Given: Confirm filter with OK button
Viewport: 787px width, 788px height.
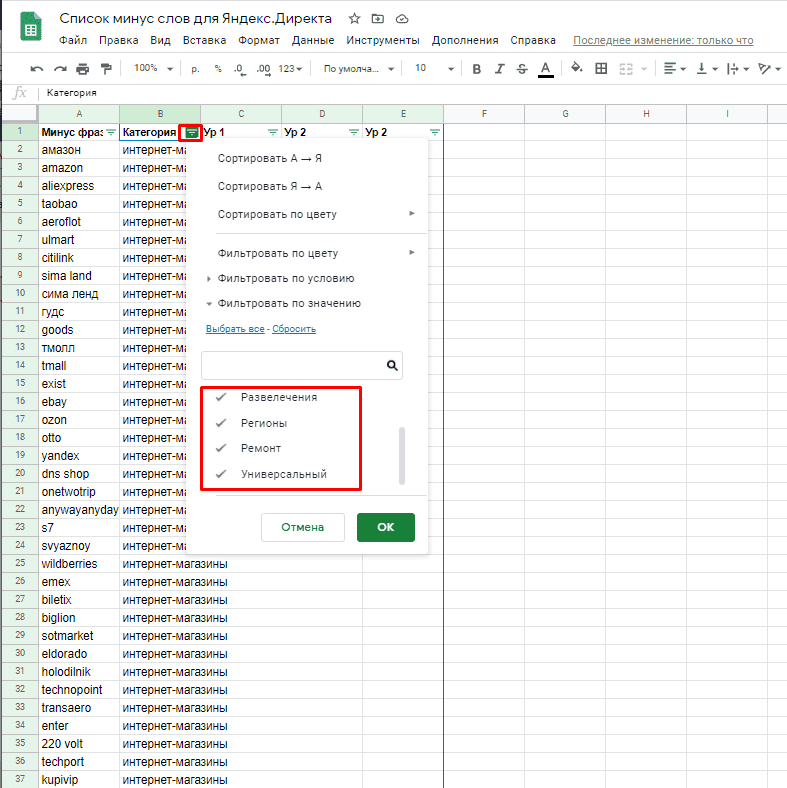Looking at the screenshot, I should [x=385, y=527].
